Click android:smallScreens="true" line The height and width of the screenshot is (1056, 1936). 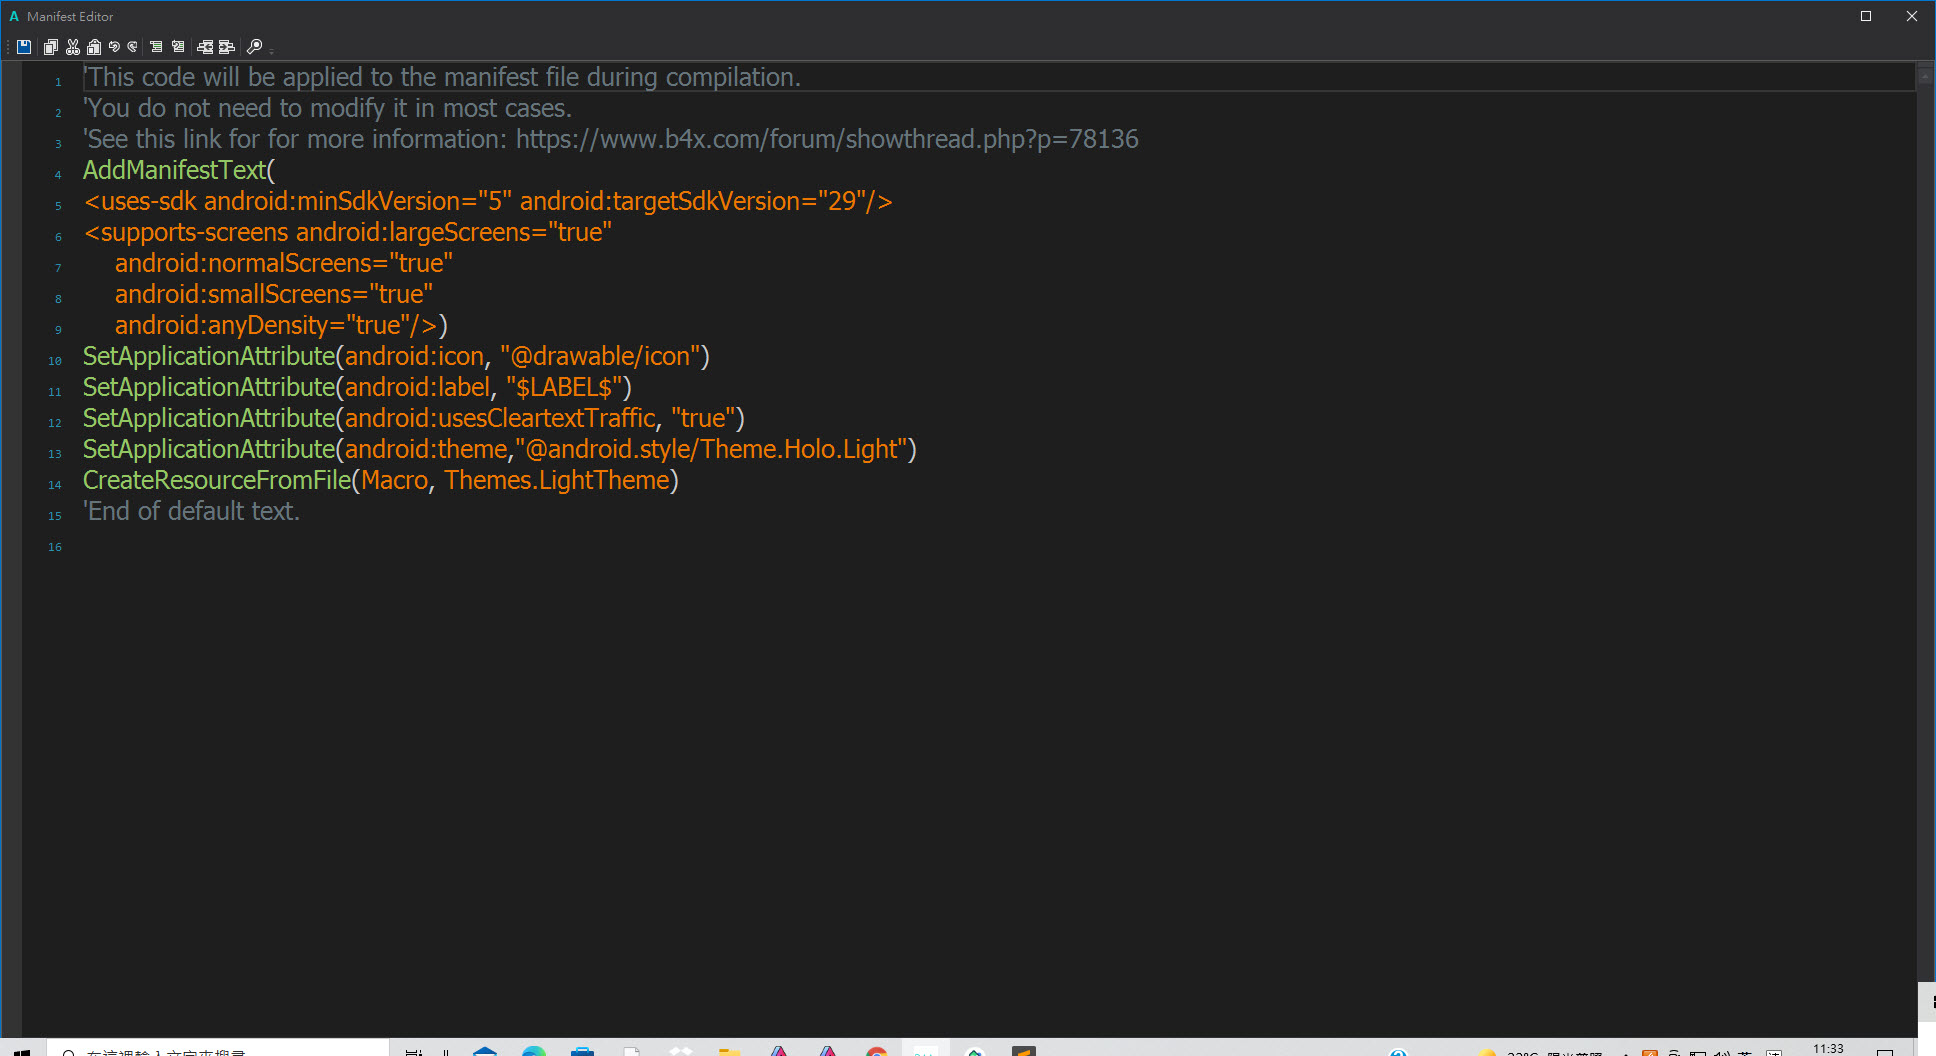point(274,294)
